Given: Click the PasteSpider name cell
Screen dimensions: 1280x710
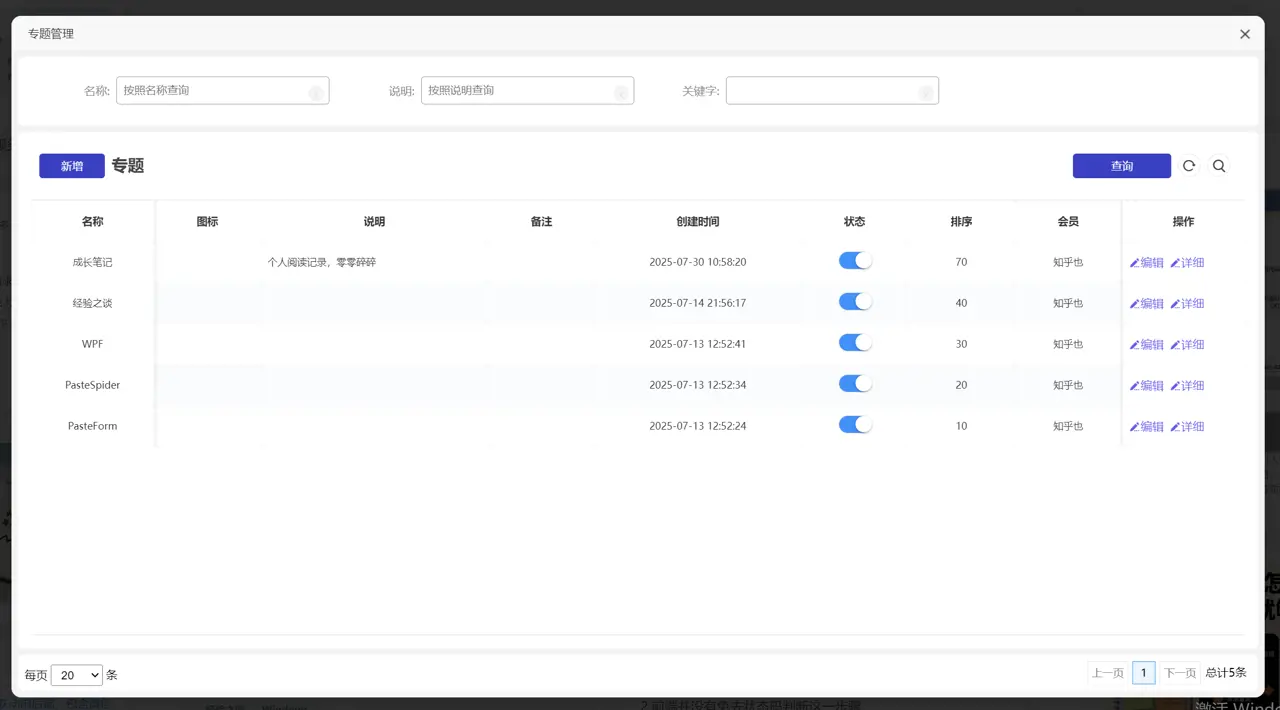Looking at the screenshot, I should (x=92, y=385).
